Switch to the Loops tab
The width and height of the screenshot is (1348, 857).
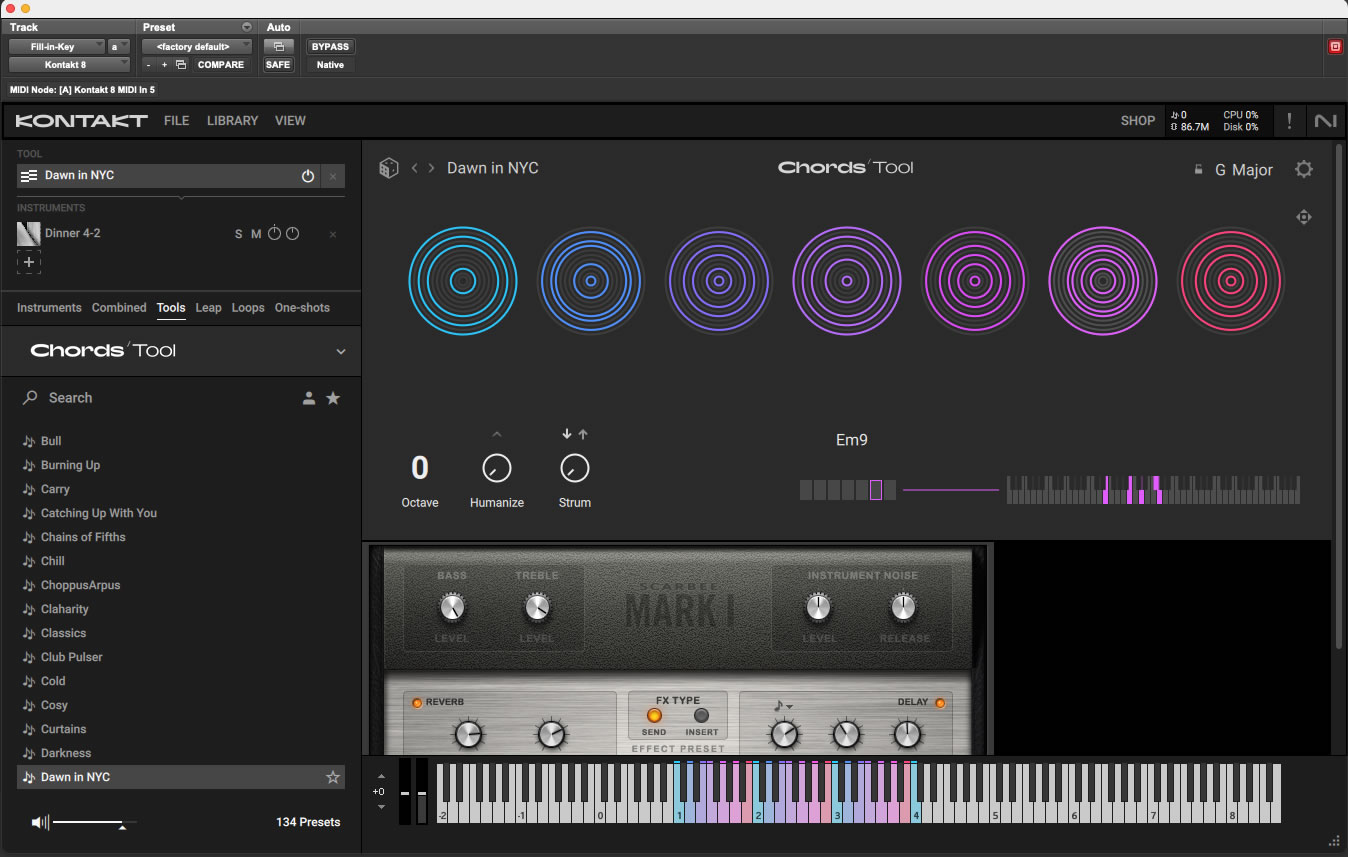(248, 308)
